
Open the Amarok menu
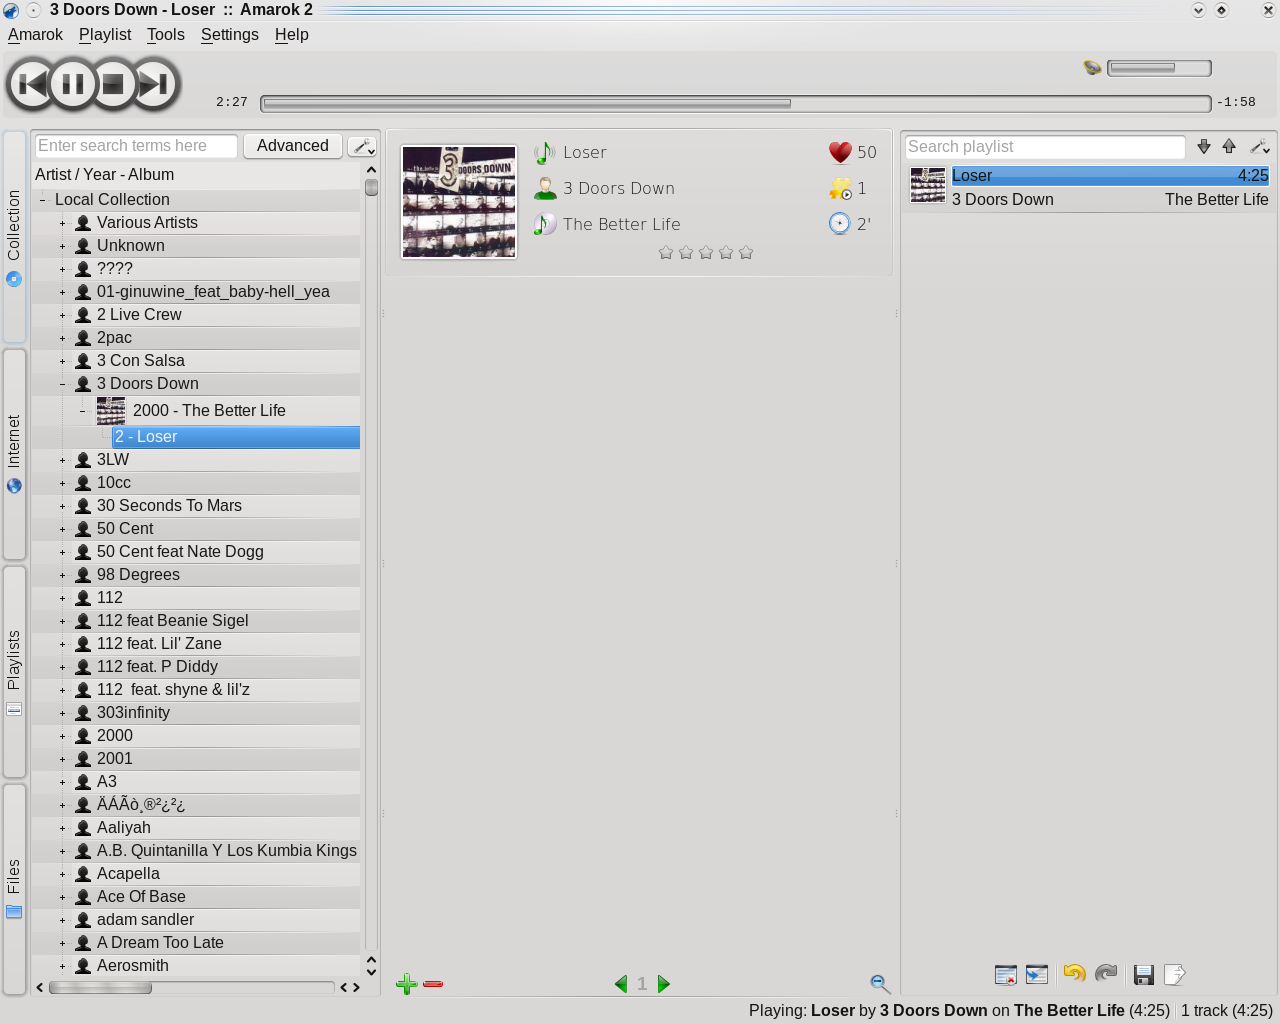point(35,34)
